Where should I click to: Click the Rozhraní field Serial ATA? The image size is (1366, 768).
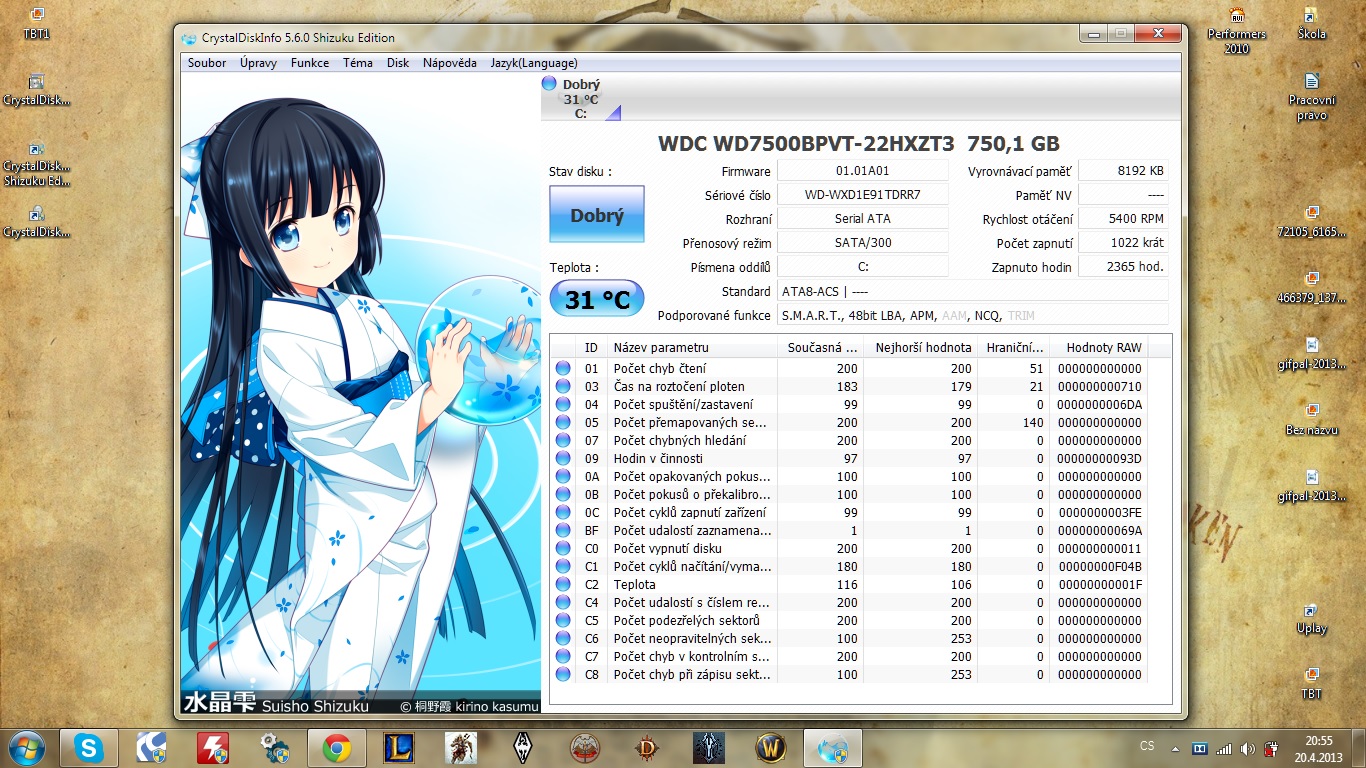click(863, 219)
